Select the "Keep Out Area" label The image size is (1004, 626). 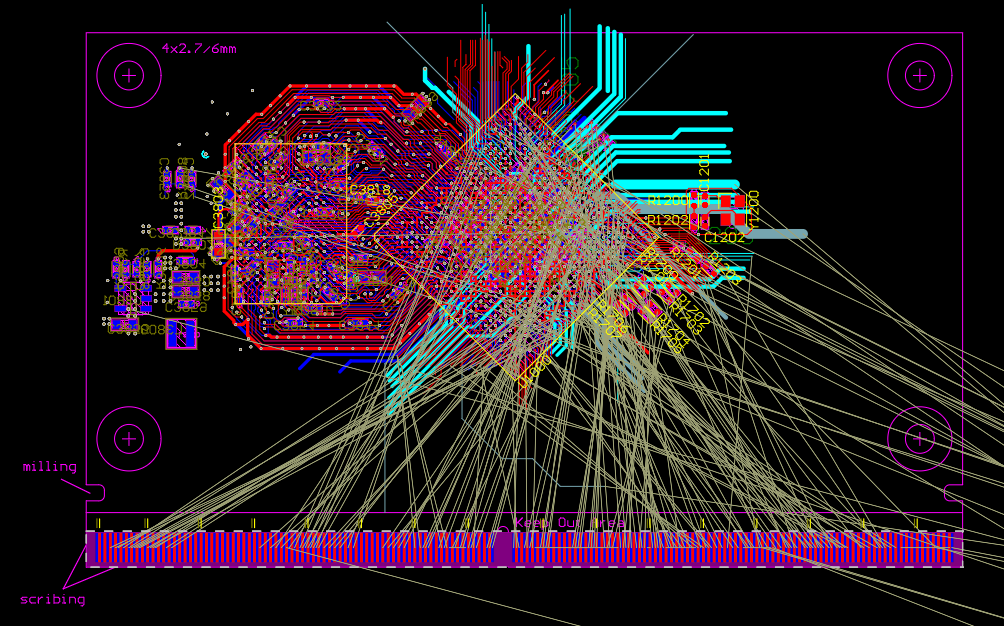point(570,523)
